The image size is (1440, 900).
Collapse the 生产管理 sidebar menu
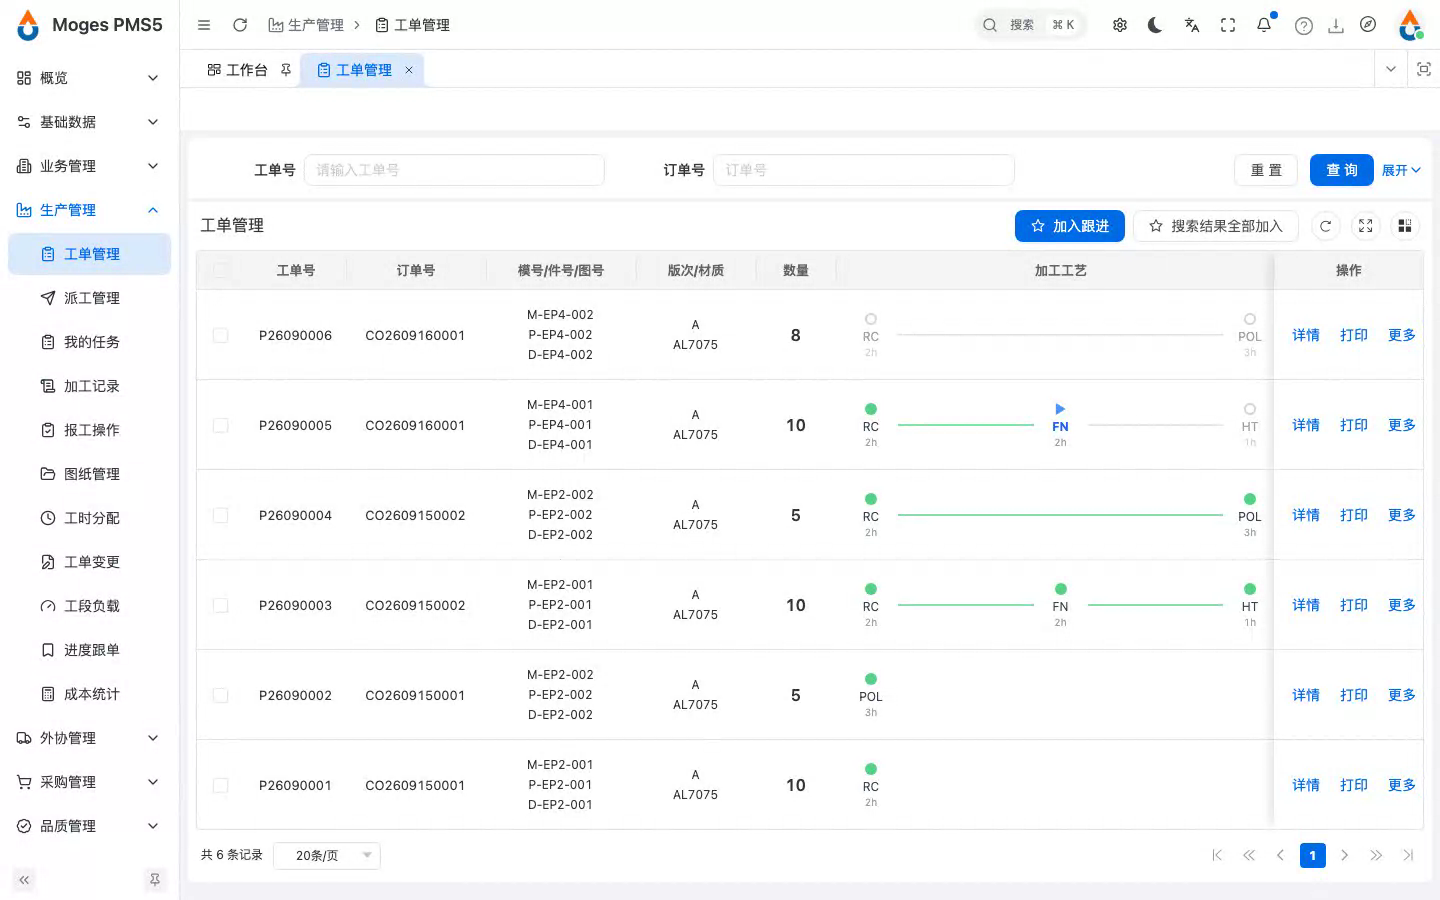[89, 210]
